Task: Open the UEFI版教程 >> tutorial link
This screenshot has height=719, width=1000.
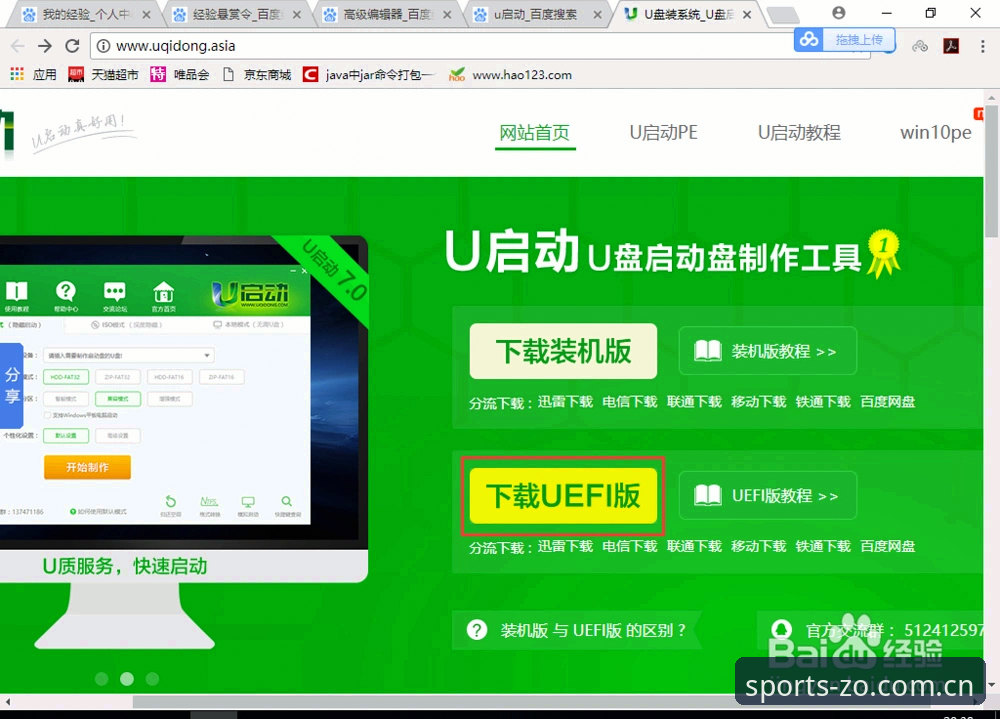Action: (768, 496)
